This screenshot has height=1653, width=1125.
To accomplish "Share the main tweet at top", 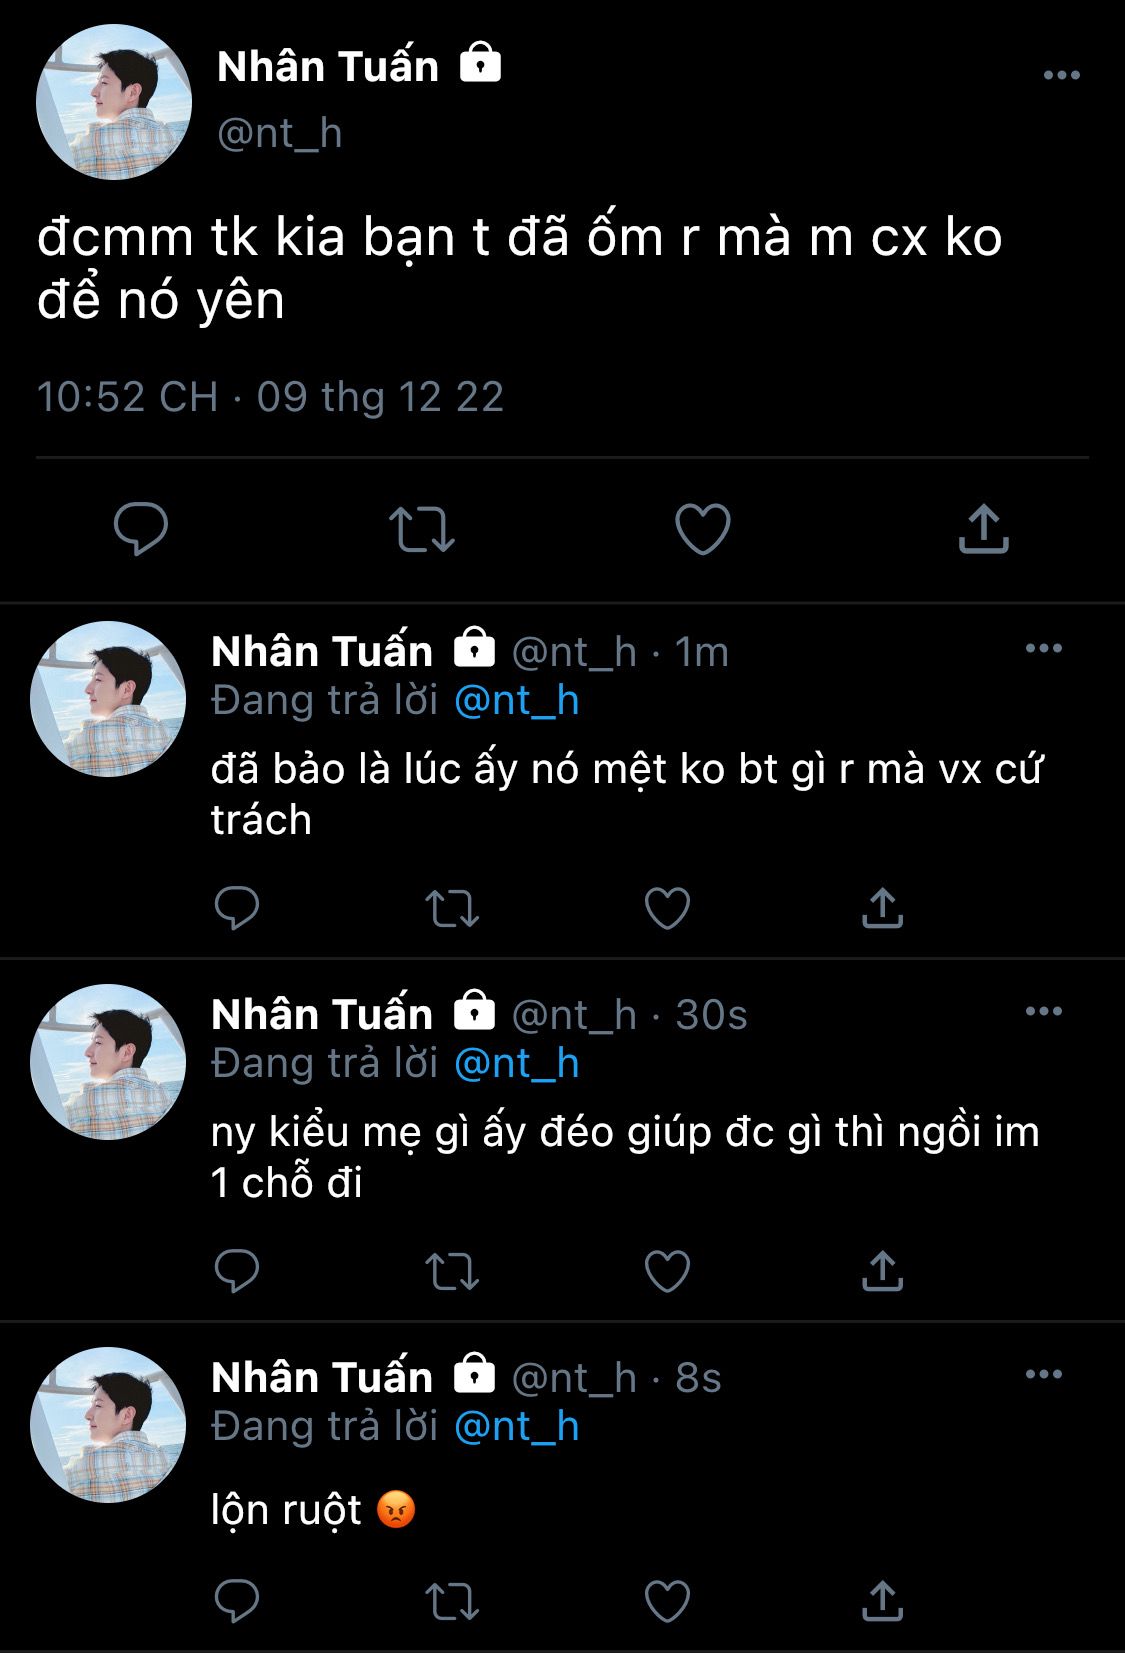I will pos(983,528).
